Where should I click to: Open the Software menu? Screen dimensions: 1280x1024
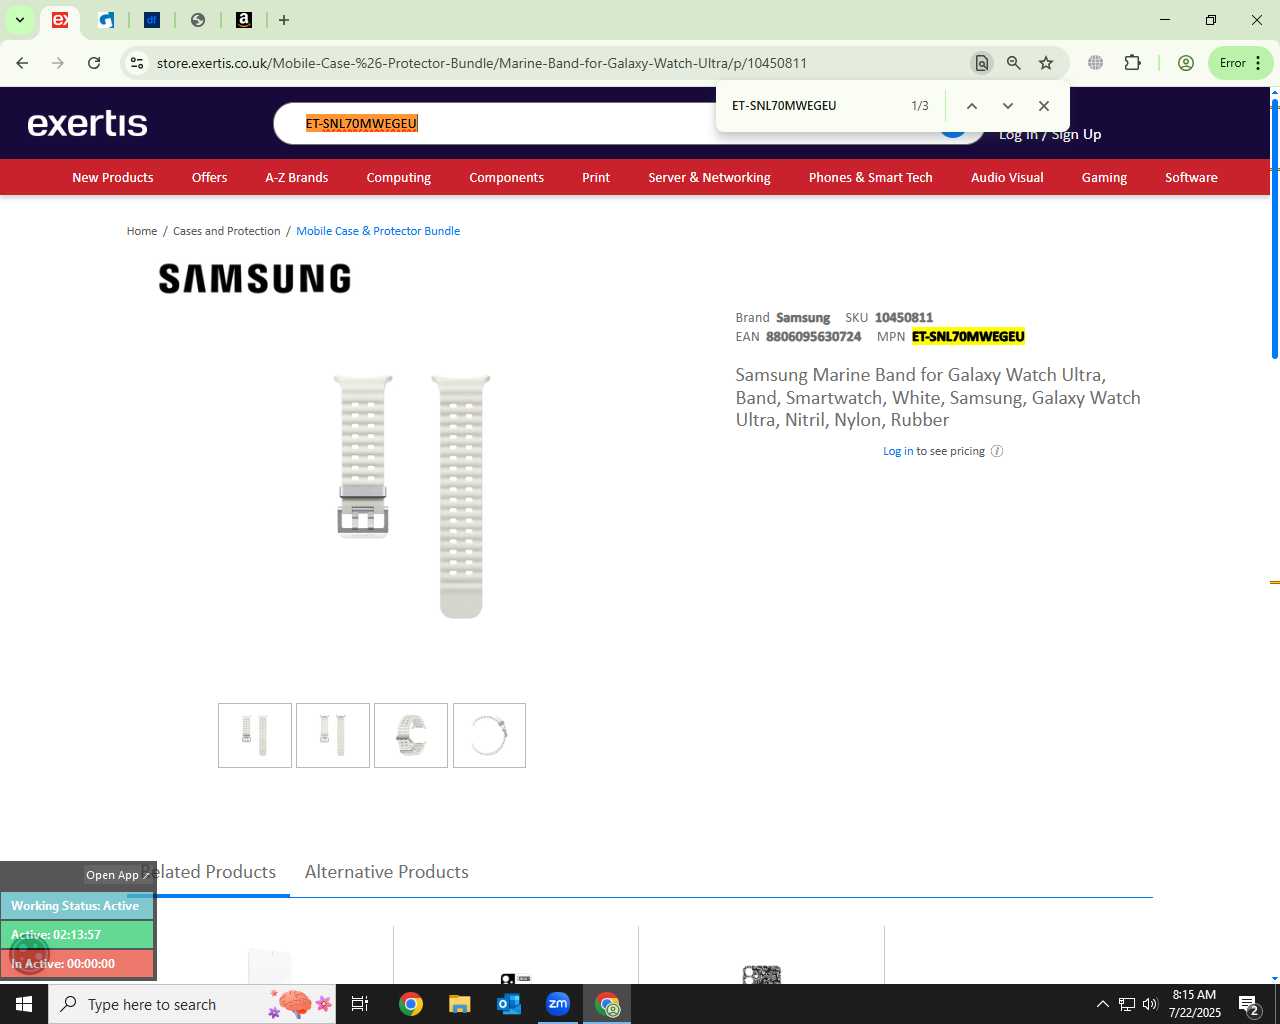point(1191,177)
